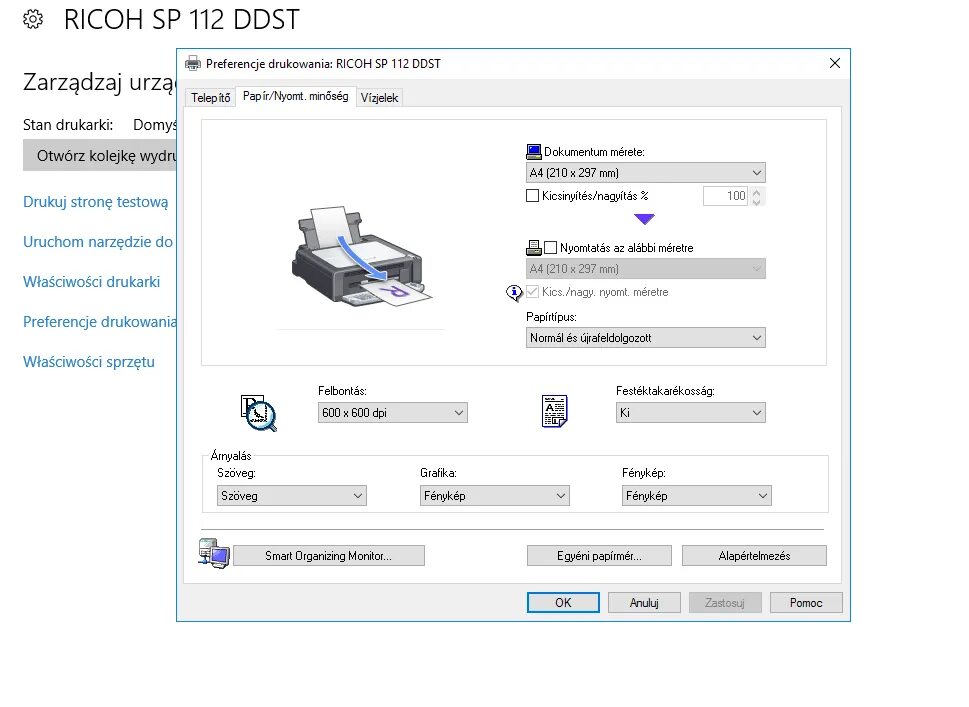Toggle Kics./nagy. nyomt. méretre checkbox

pyautogui.click(x=532, y=292)
